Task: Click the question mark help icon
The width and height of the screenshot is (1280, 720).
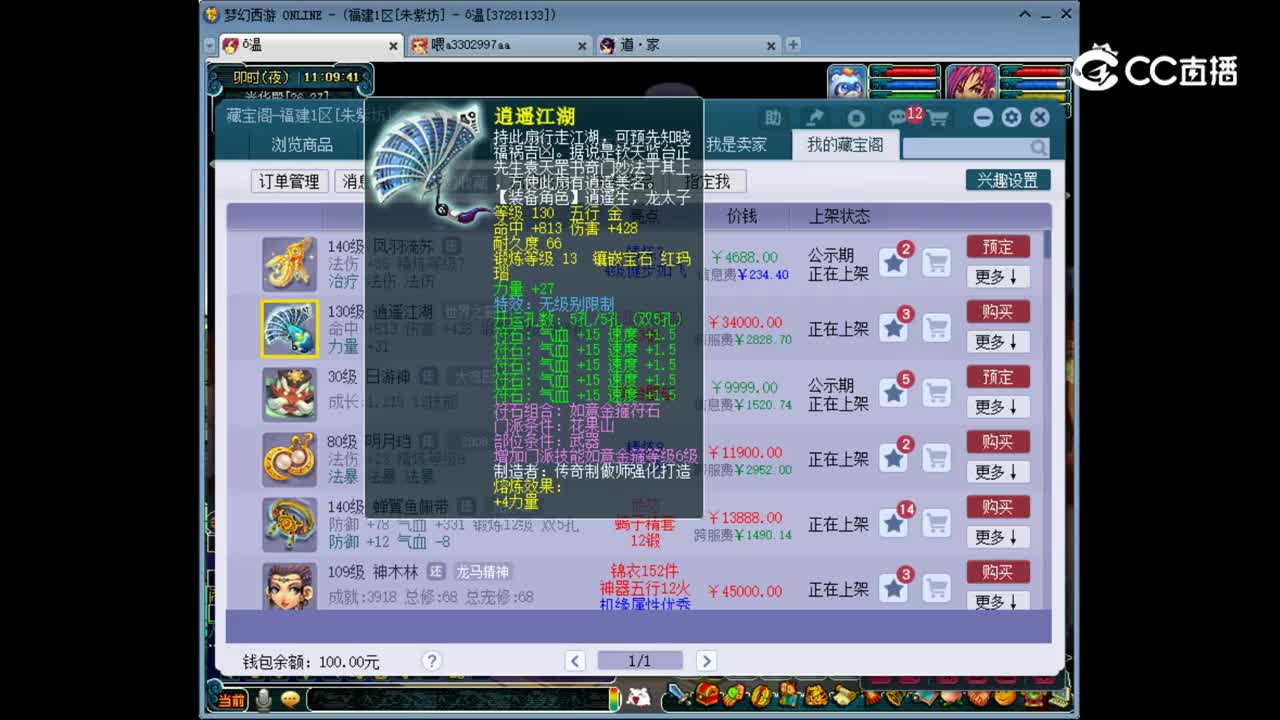Action: pos(432,661)
